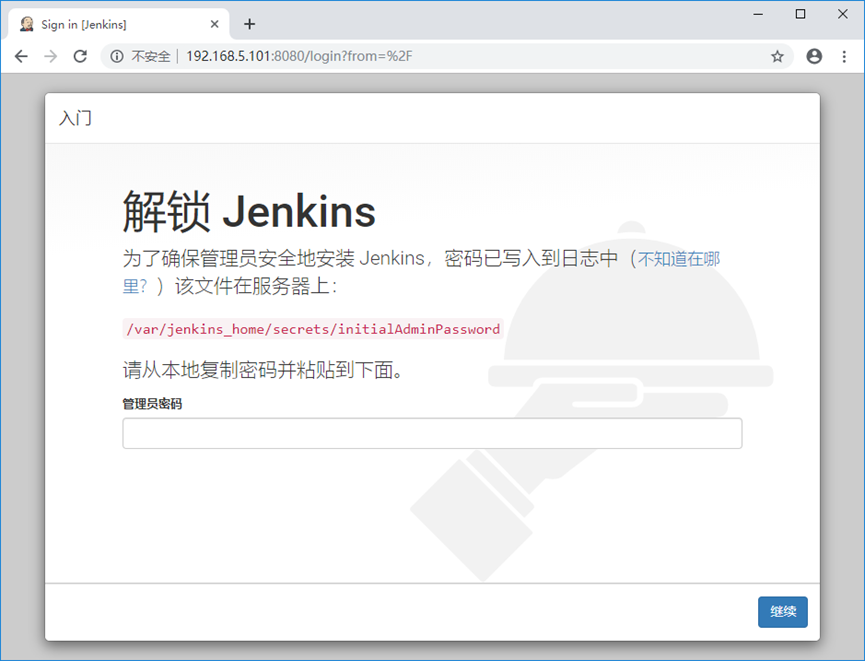The height and width of the screenshot is (661, 865).
Task: Click the 请从本地复制密码并粘贴到下面 instruction text
Action: click(x=264, y=370)
